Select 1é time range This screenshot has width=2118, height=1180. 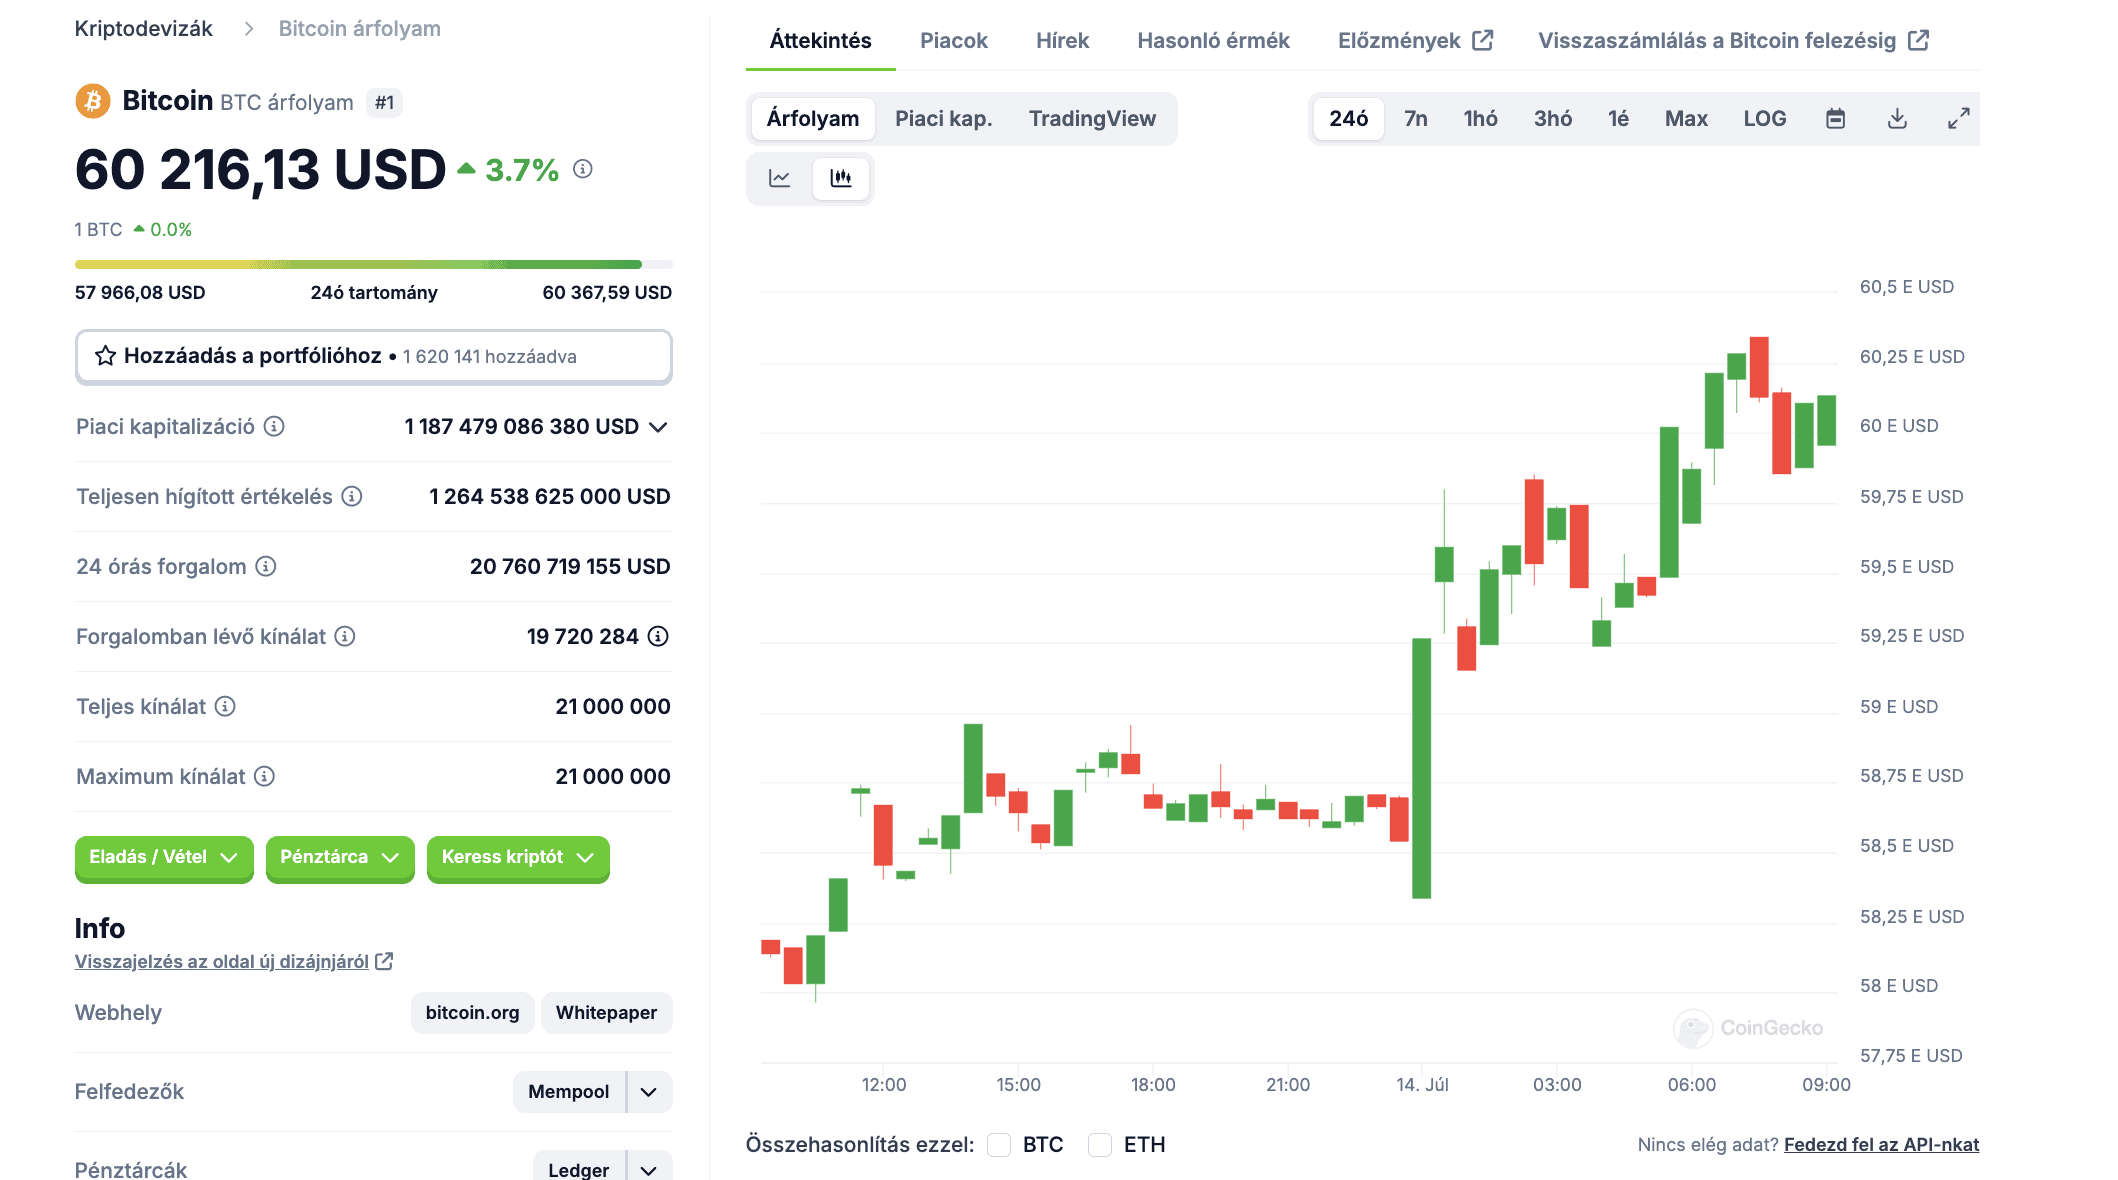tap(1619, 119)
